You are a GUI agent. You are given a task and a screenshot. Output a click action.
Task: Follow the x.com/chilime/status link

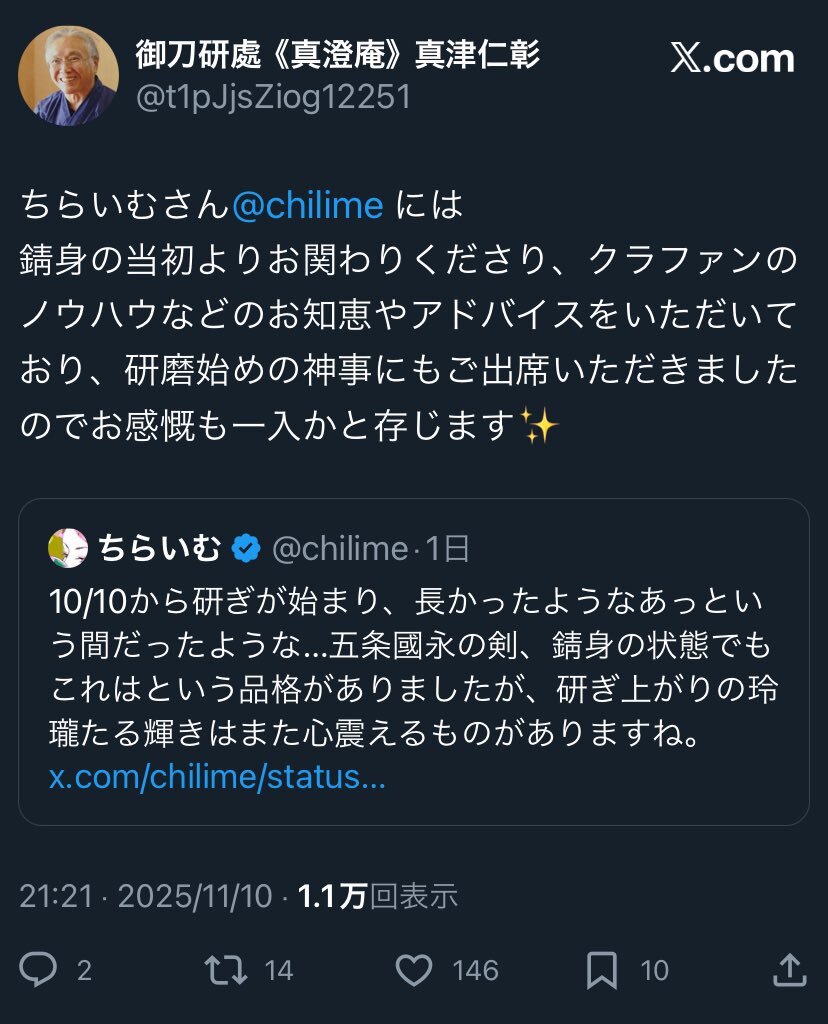(217, 777)
